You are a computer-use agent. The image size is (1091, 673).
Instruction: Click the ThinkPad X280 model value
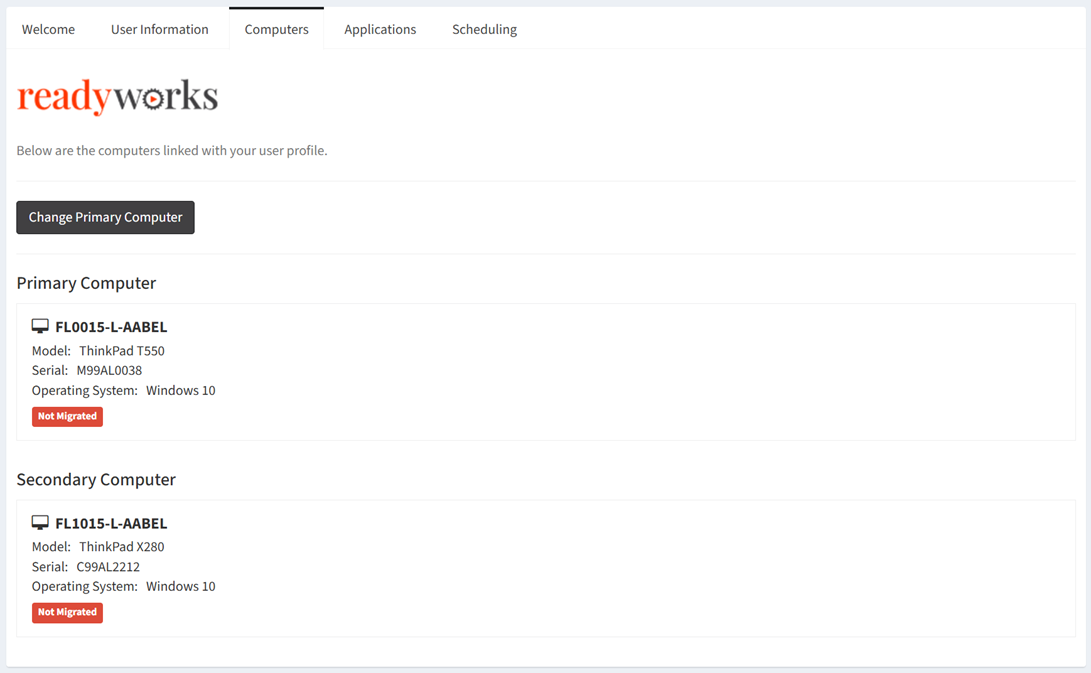(x=122, y=547)
